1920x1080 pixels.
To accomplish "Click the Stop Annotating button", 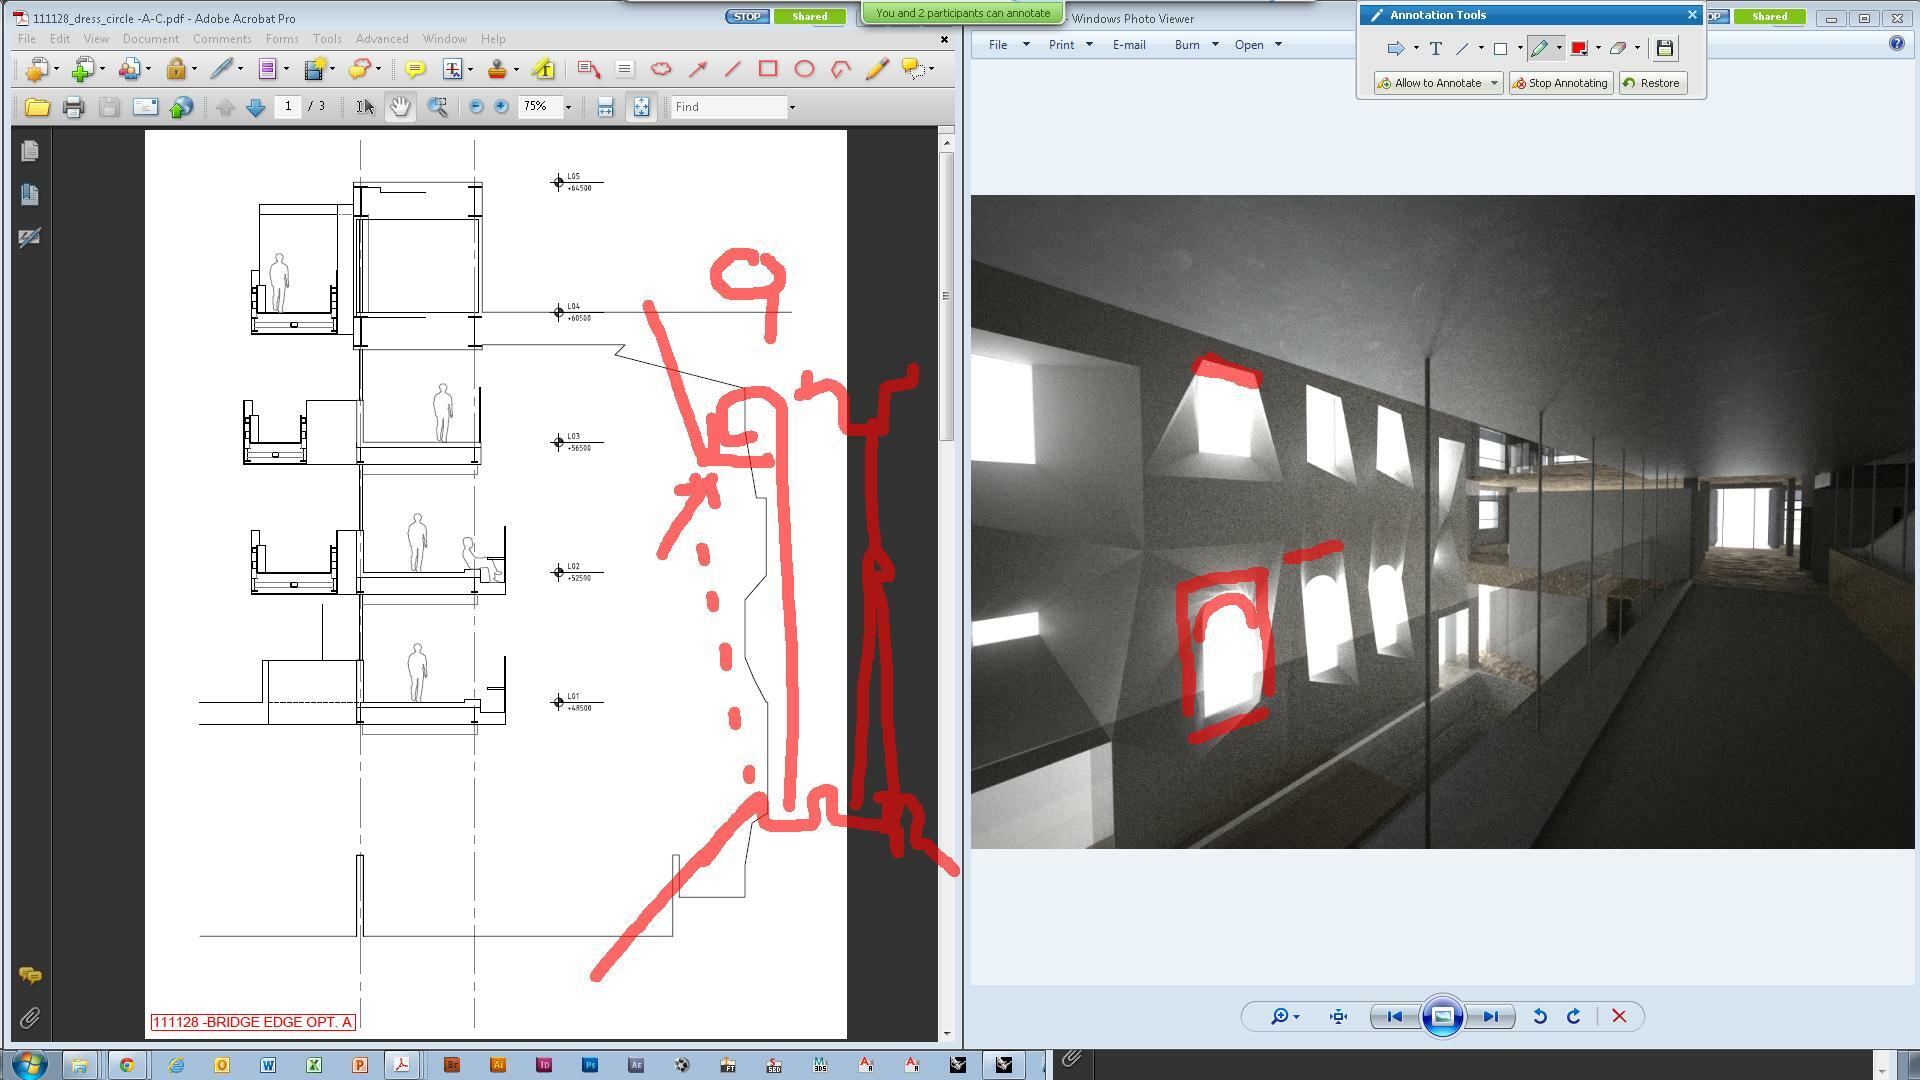I will [1561, 83].
